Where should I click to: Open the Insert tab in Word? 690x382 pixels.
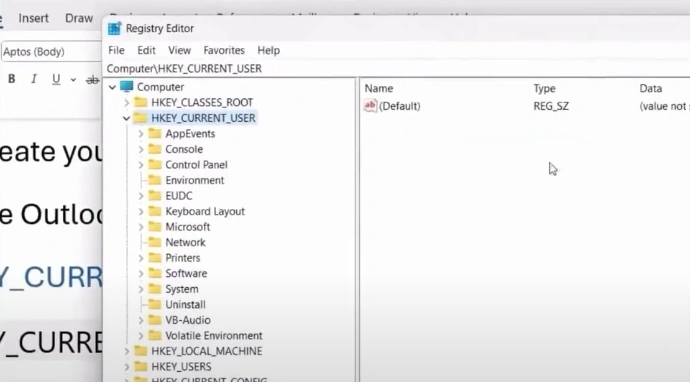pyautogui.click(x=33, y=18)
